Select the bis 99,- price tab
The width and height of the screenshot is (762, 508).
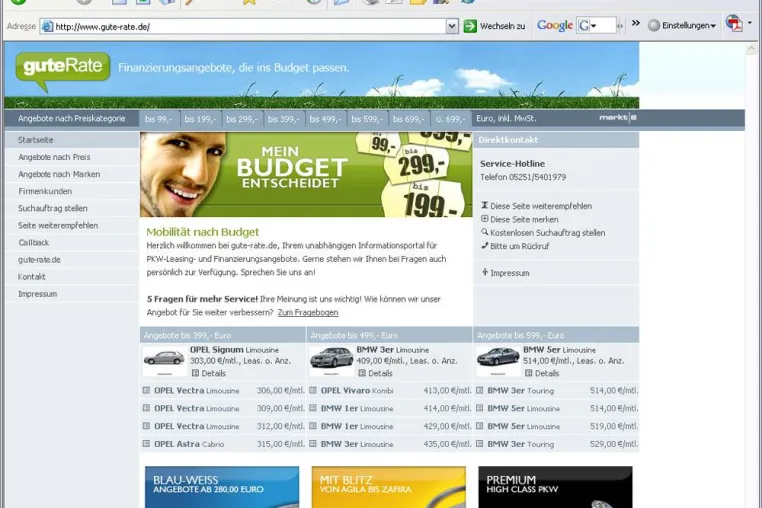pyautogui.click(x=158, y=119)
